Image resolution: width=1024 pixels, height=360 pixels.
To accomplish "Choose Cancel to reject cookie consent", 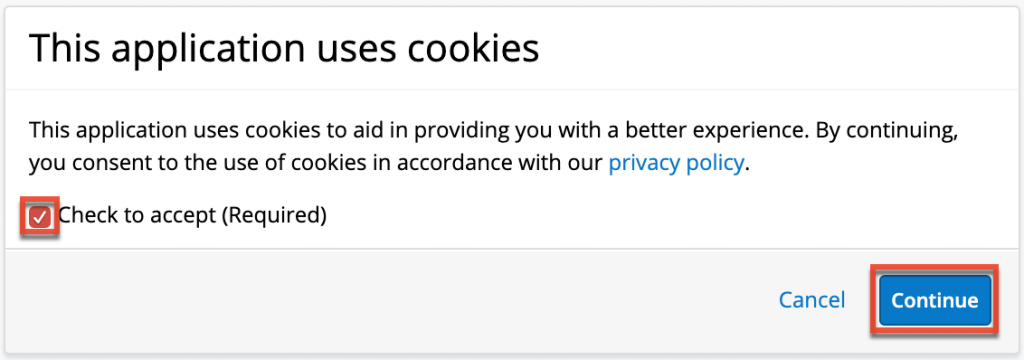I will 812,300.
